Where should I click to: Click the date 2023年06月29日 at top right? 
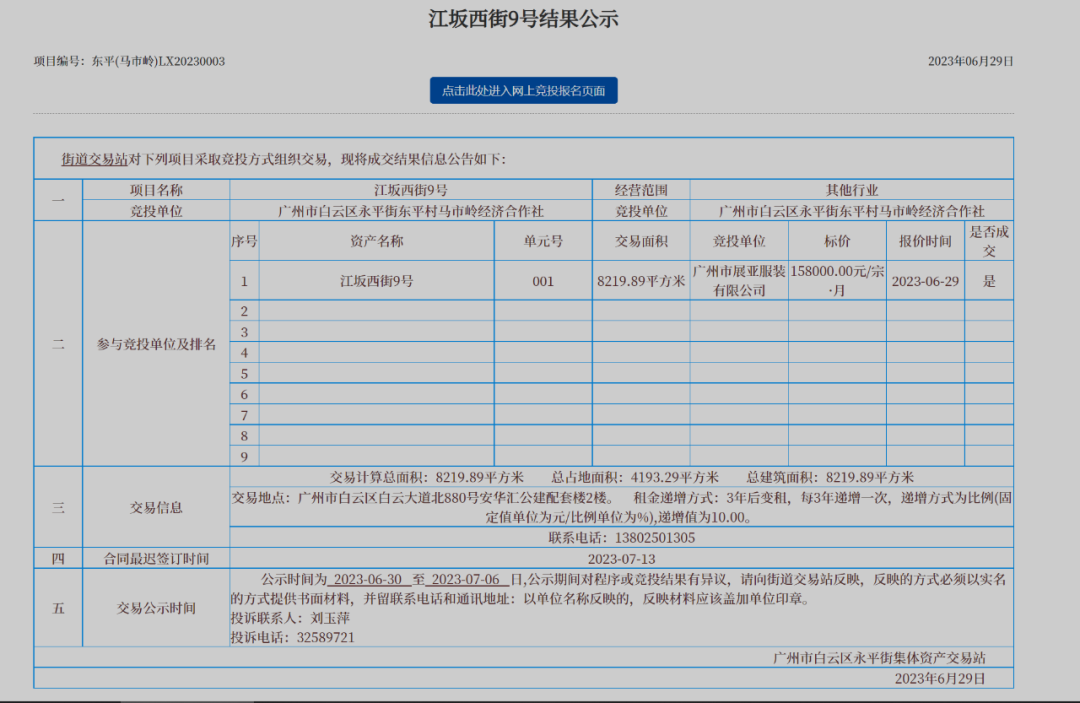[970, 61]
